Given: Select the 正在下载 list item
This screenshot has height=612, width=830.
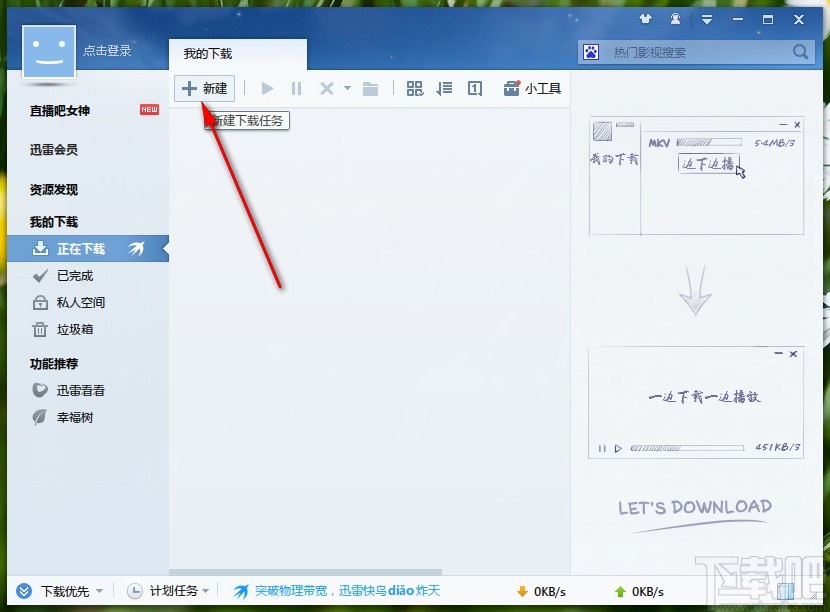Looking at the screenshot, I should click(88, 249).
